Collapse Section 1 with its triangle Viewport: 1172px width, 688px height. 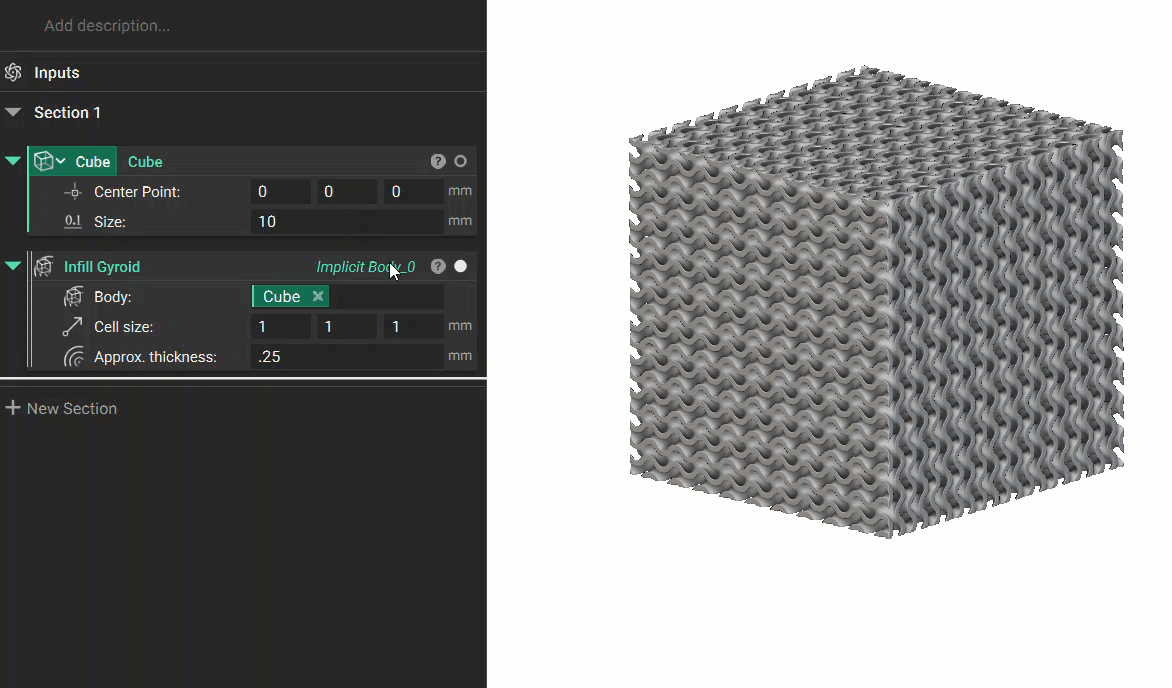(13, 112)
